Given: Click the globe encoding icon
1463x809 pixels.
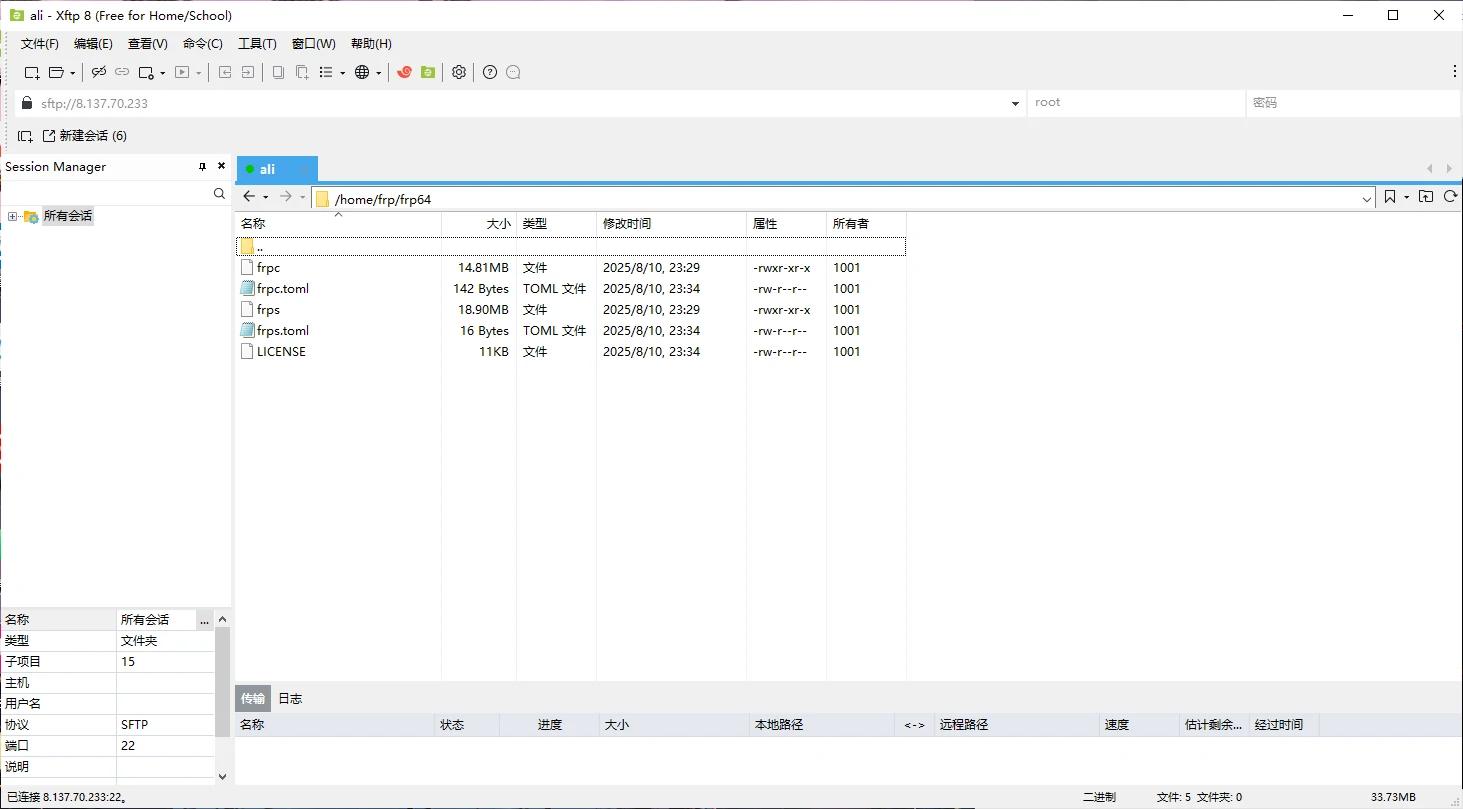Looking at the screenshot, I should (362, 72).
